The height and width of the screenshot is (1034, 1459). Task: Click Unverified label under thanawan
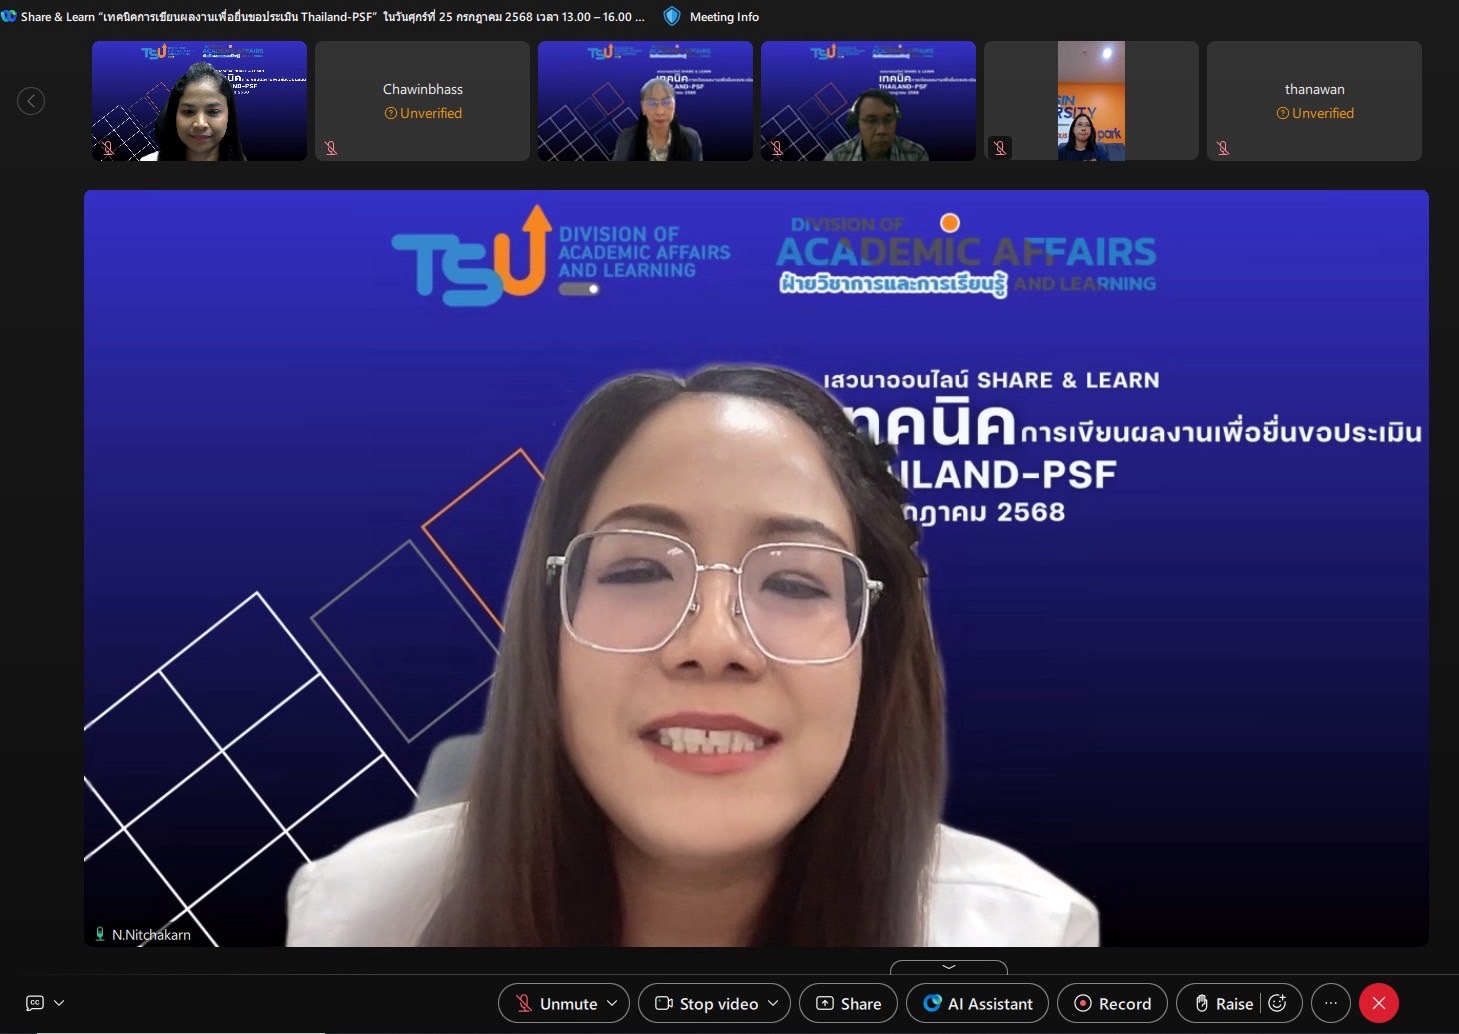pos(1315,113)
